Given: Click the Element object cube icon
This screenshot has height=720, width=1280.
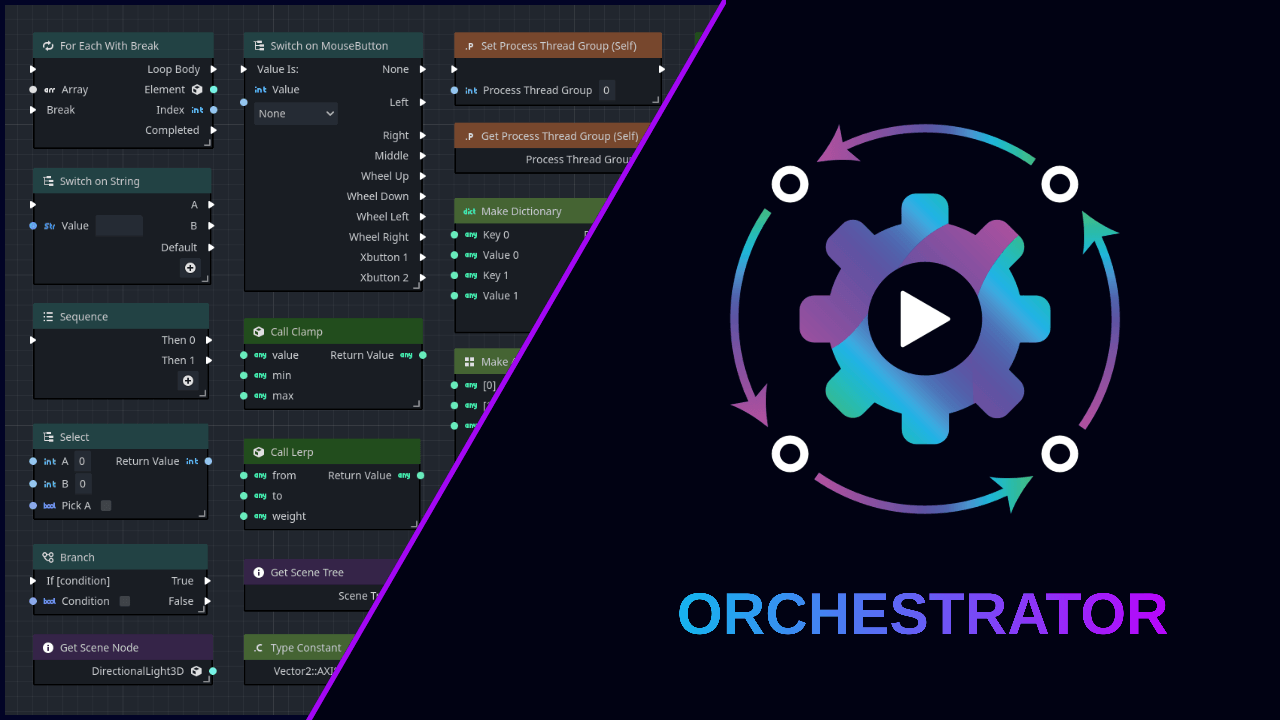Looking at the screenshot, I should click(x=197, y=90).
